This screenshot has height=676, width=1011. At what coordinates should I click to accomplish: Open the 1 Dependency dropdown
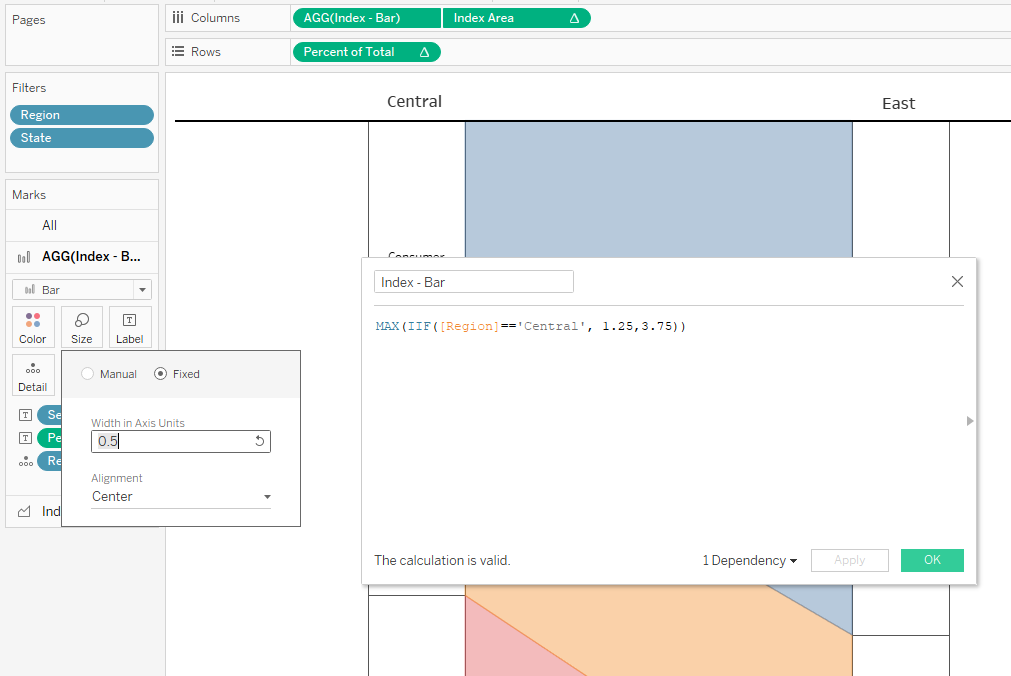click(750, 561)
